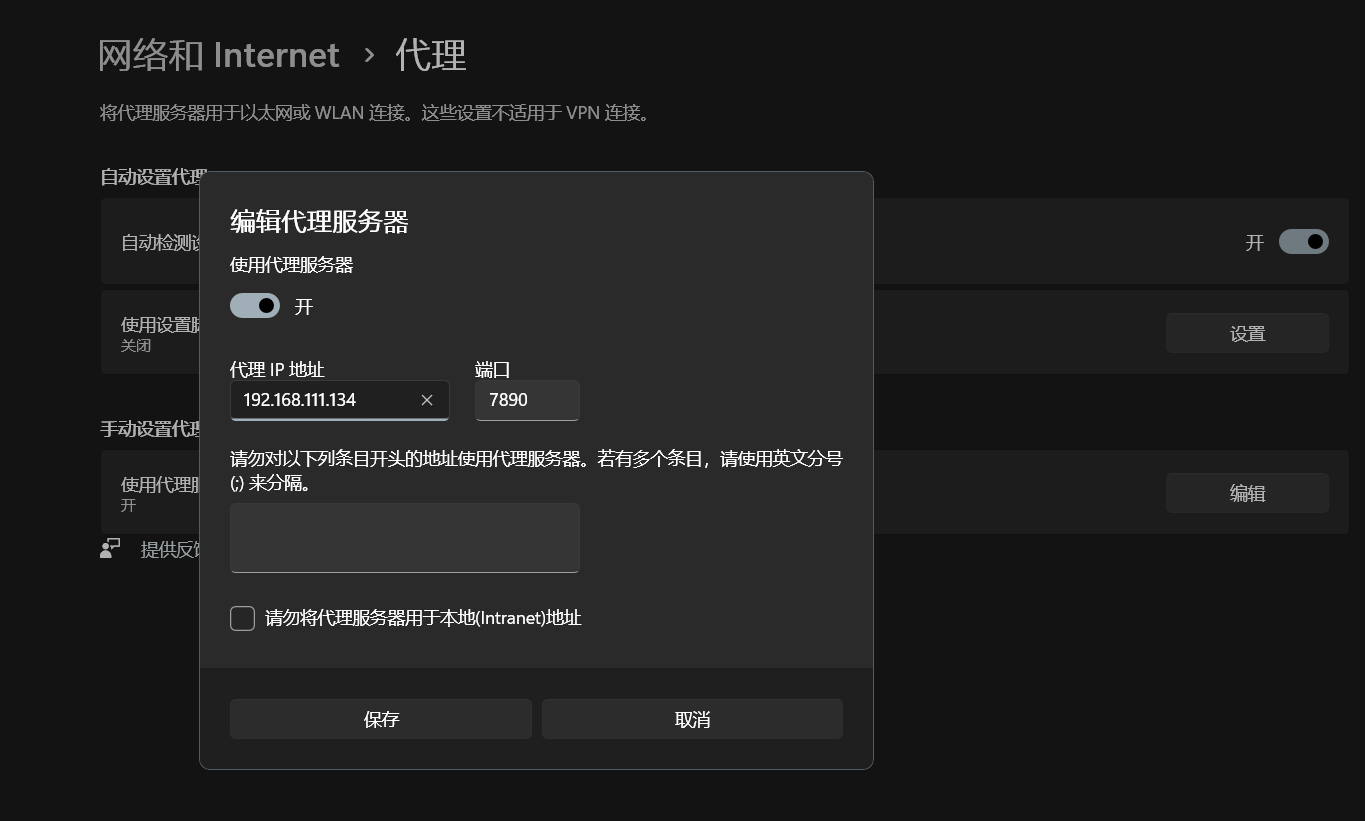The height and width of the screenshot is (821, 1365).
Task: Check 请勿将代理服务器用于本地(Intranet)地址 checkbox
Action: tap(243, 618)
